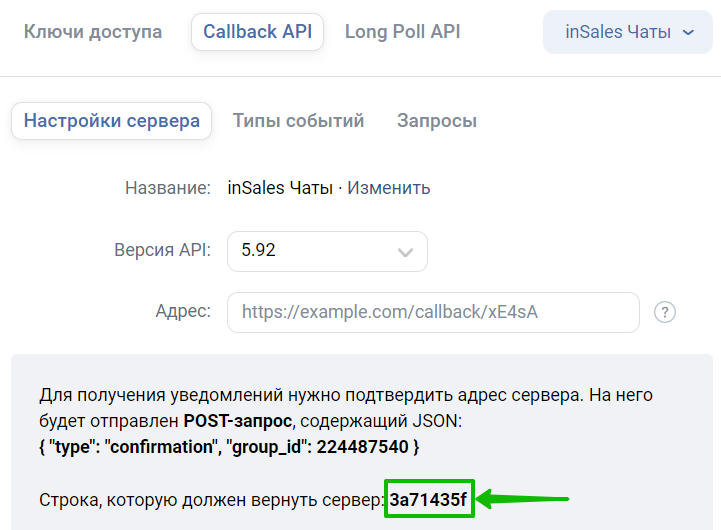The width and height of the screenshot is (721, 530).
Task: Click the bold POST-запрос text
Action: tap(238, 421)
